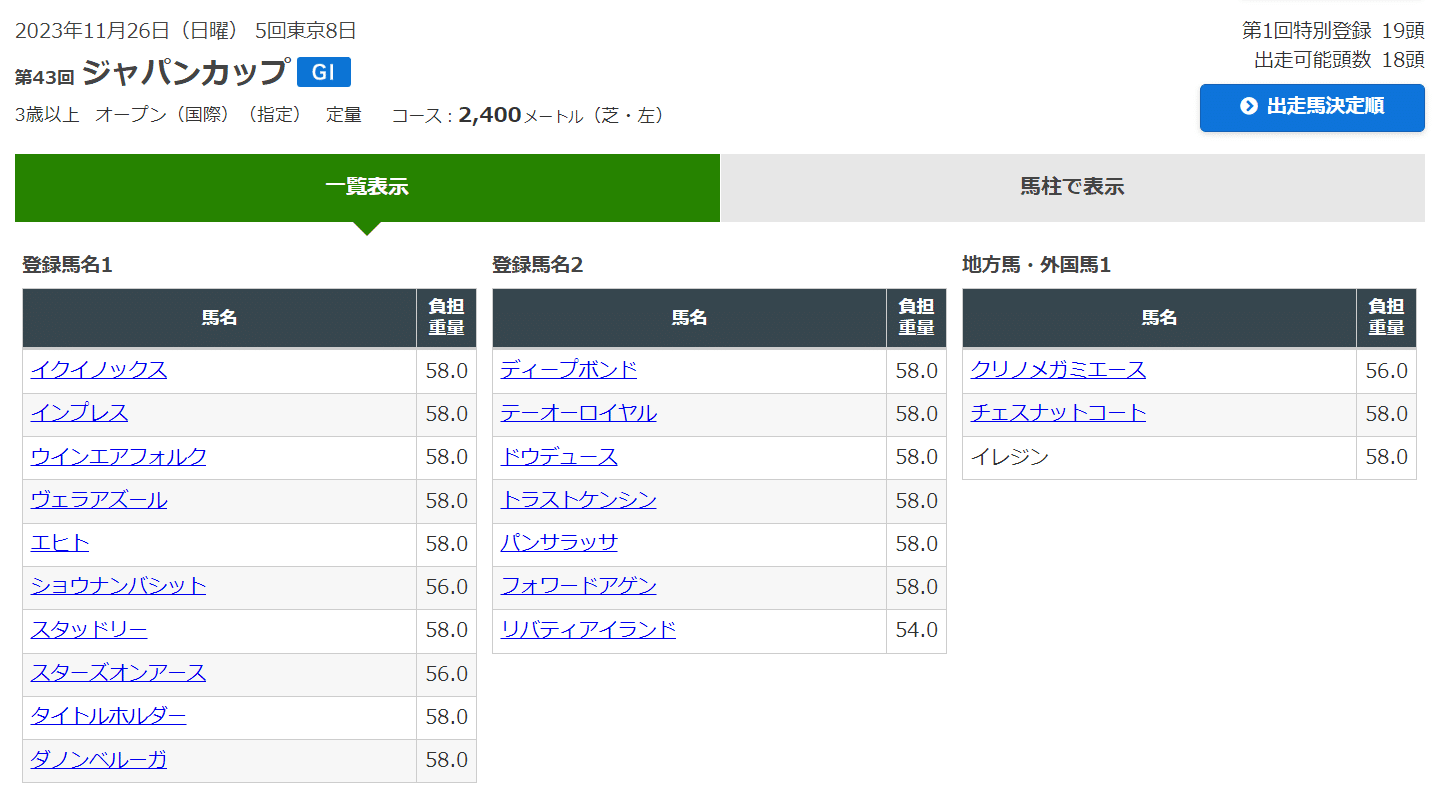
Task: Open the イクイノックス horse link
Action: point(99,370)
